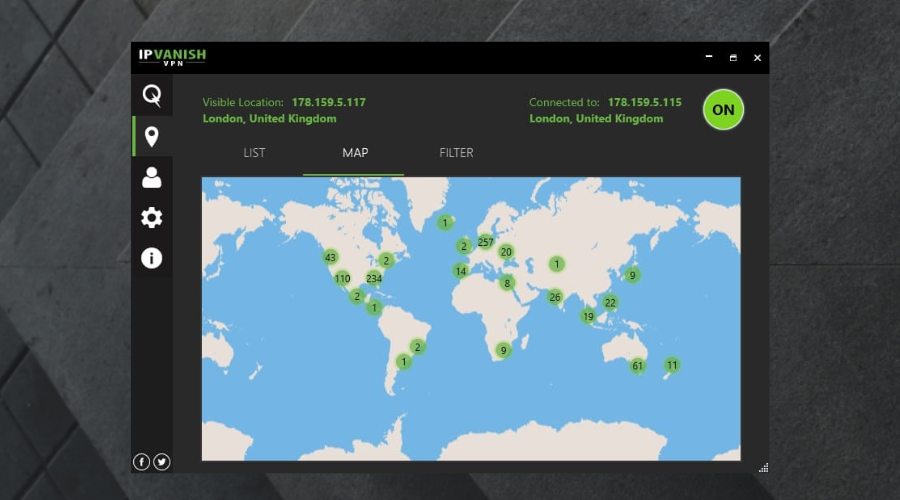
Task: Select the 2 server marker in Mexico
Action: [x=357, y=296]
